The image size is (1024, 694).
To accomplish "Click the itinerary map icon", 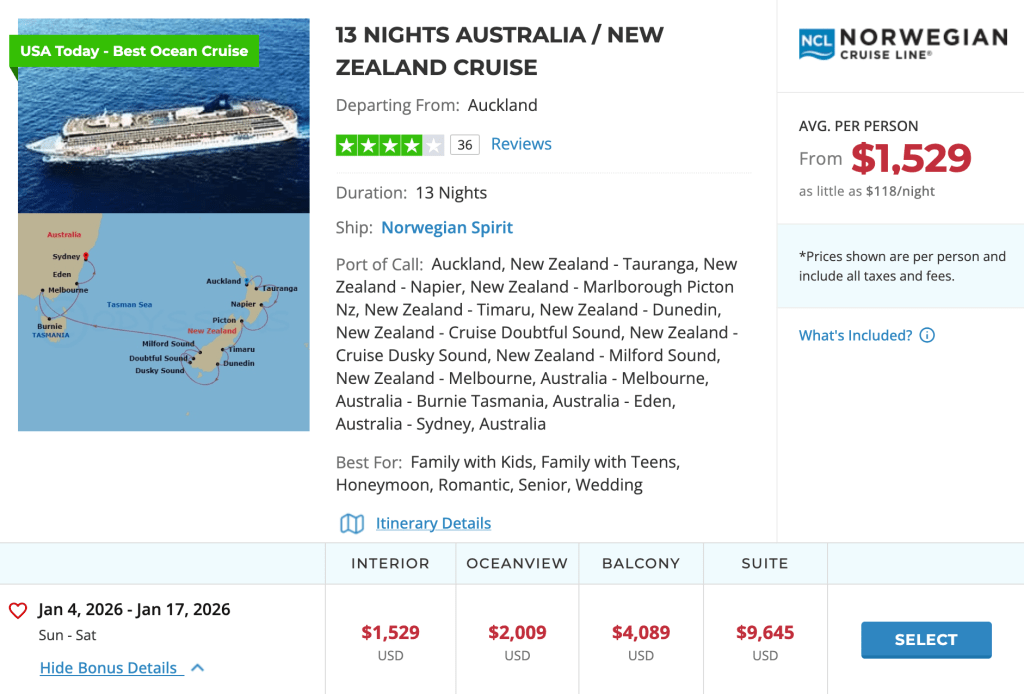I will point(352,523).
